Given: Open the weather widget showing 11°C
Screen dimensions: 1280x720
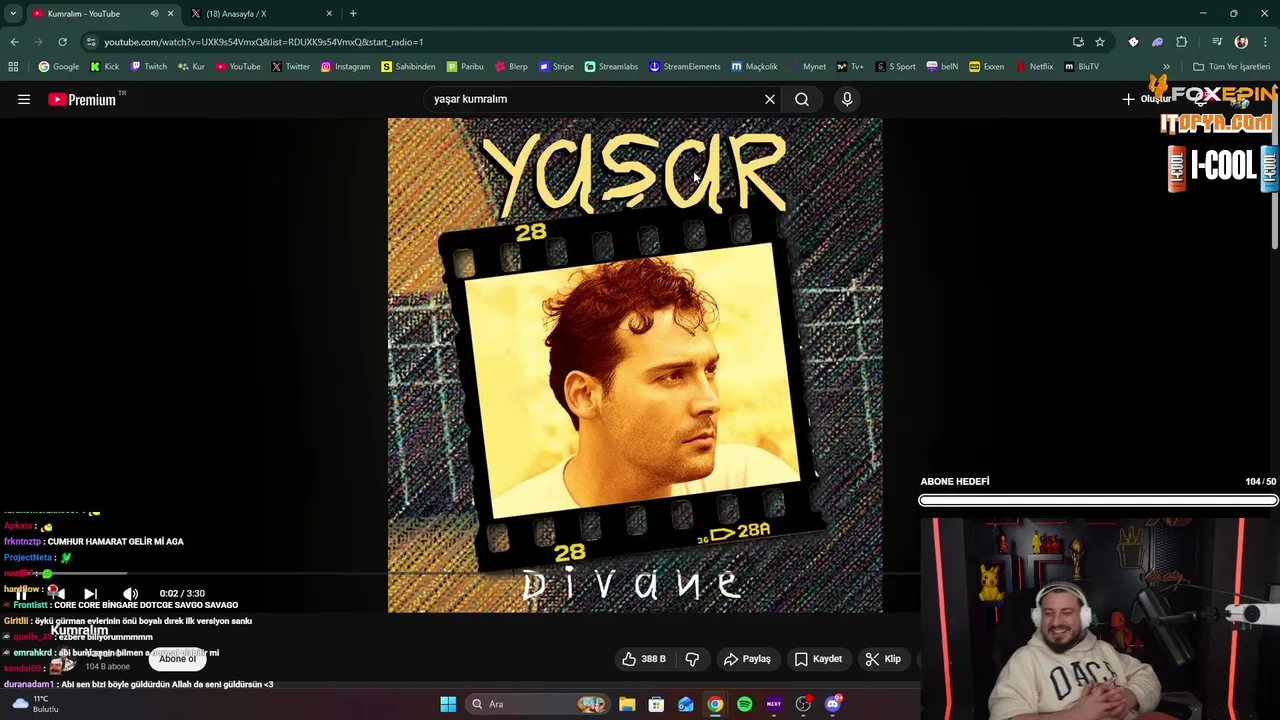Looking at the screenshot, I should coord(36,704).
